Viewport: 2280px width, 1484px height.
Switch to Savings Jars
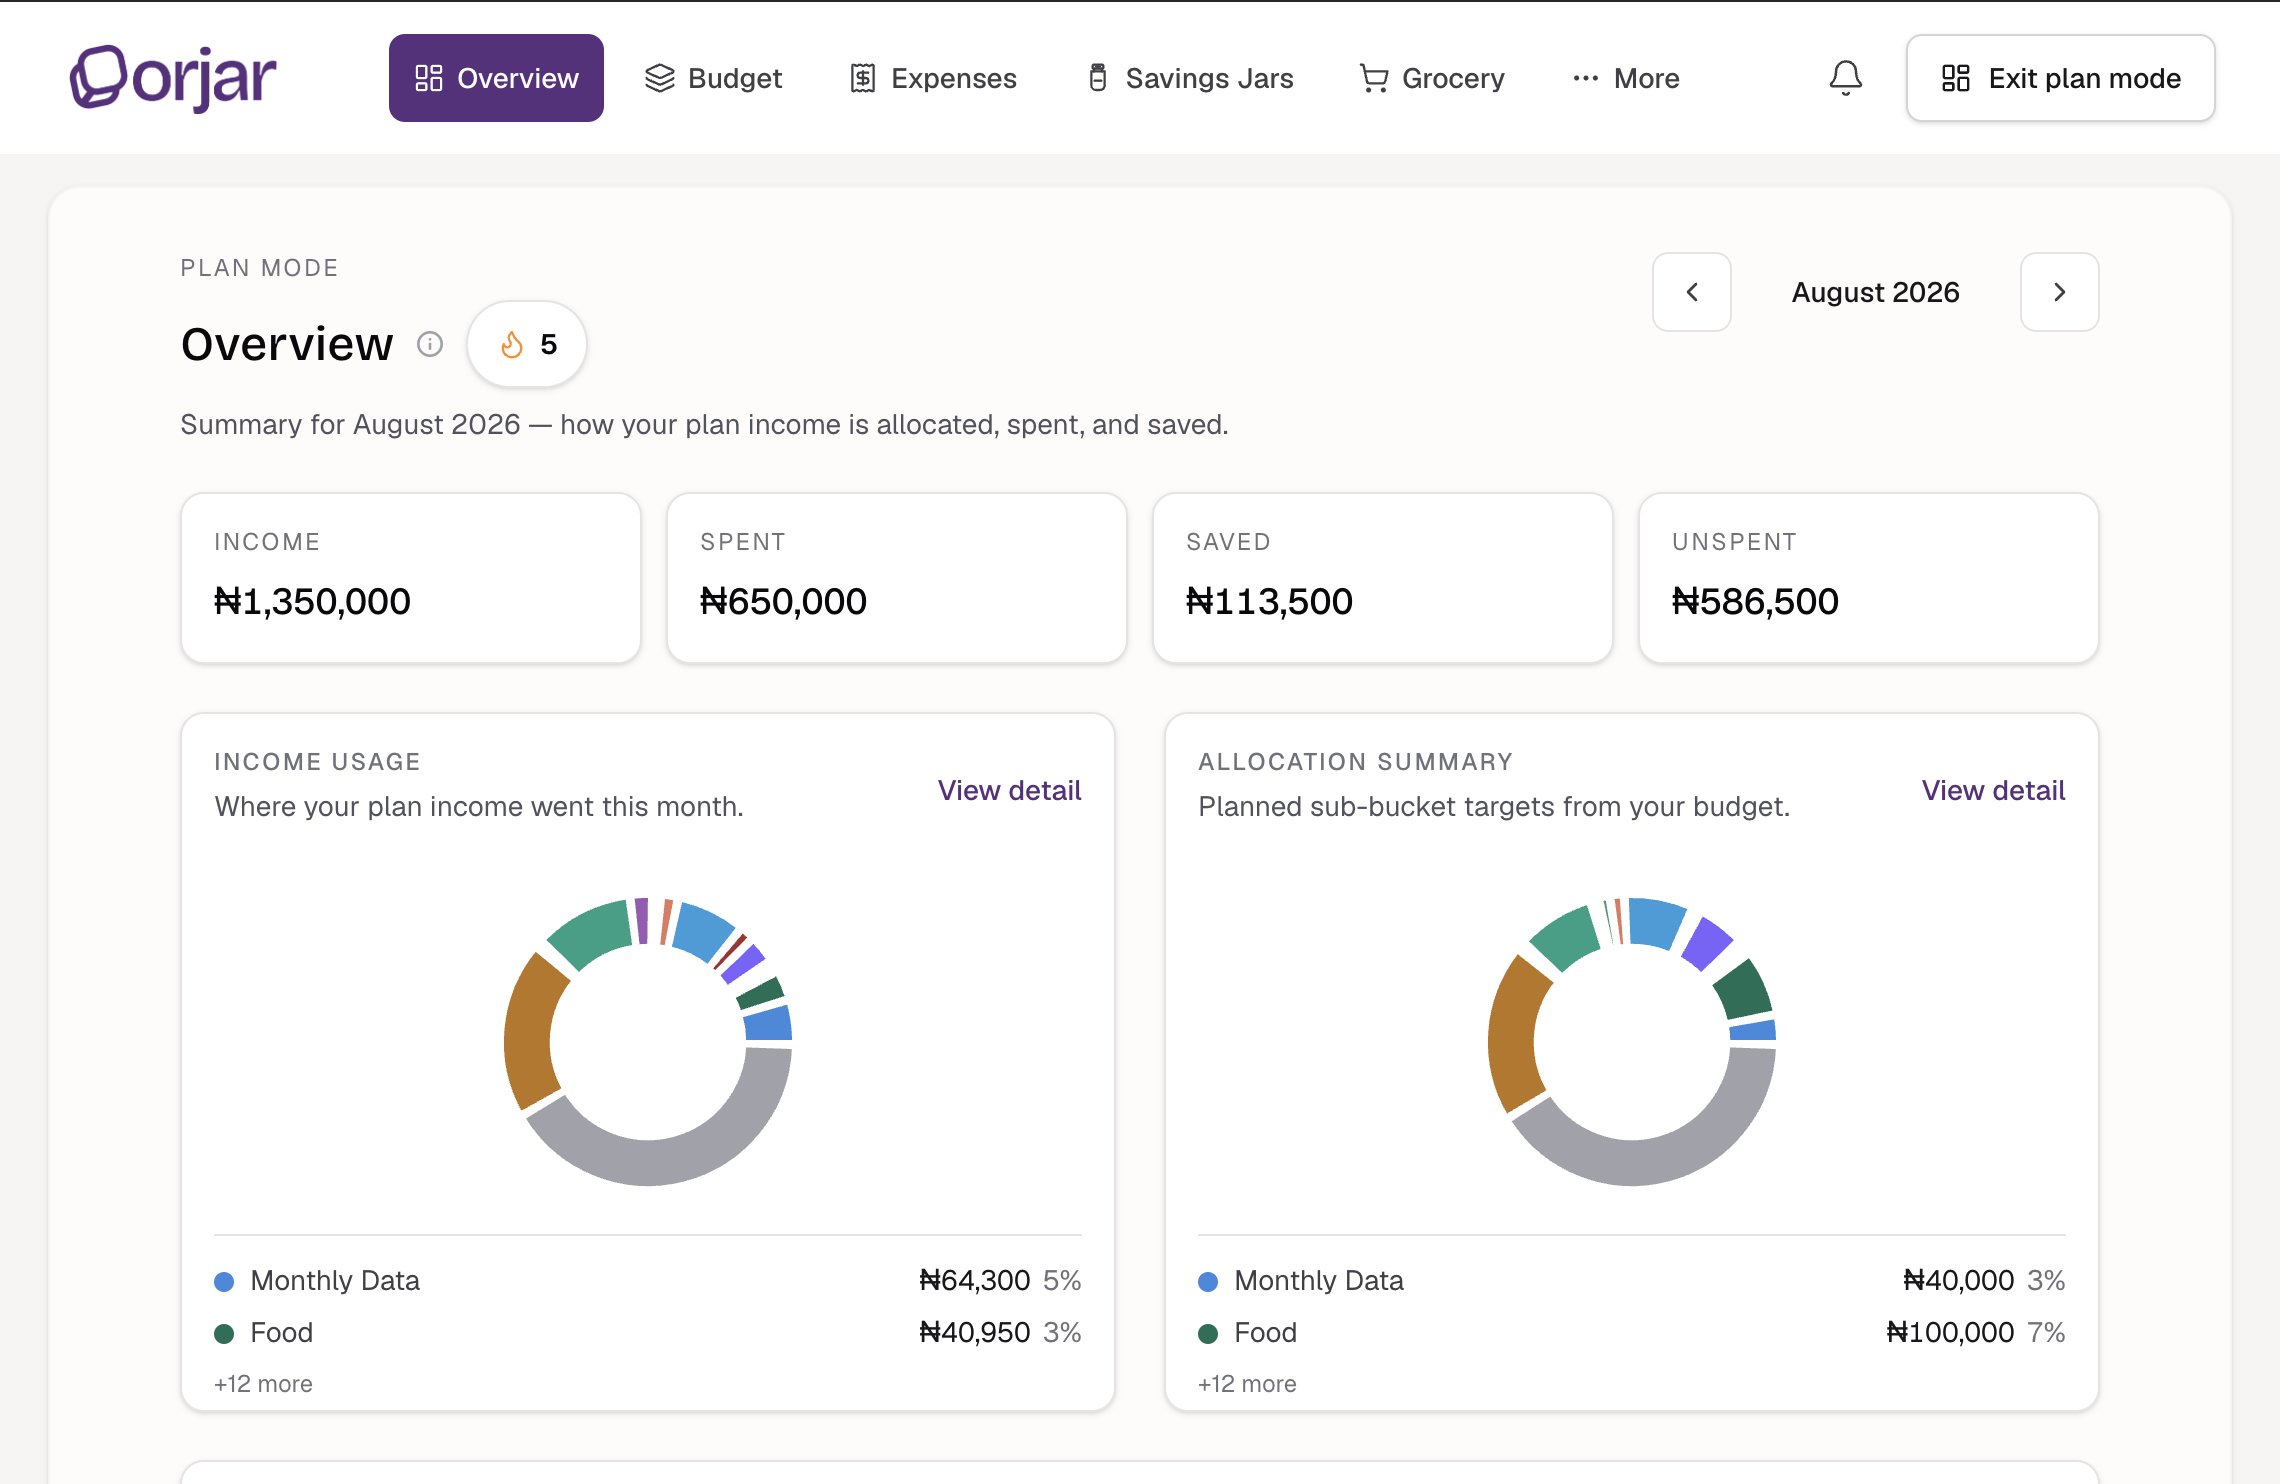(1189, 78)
